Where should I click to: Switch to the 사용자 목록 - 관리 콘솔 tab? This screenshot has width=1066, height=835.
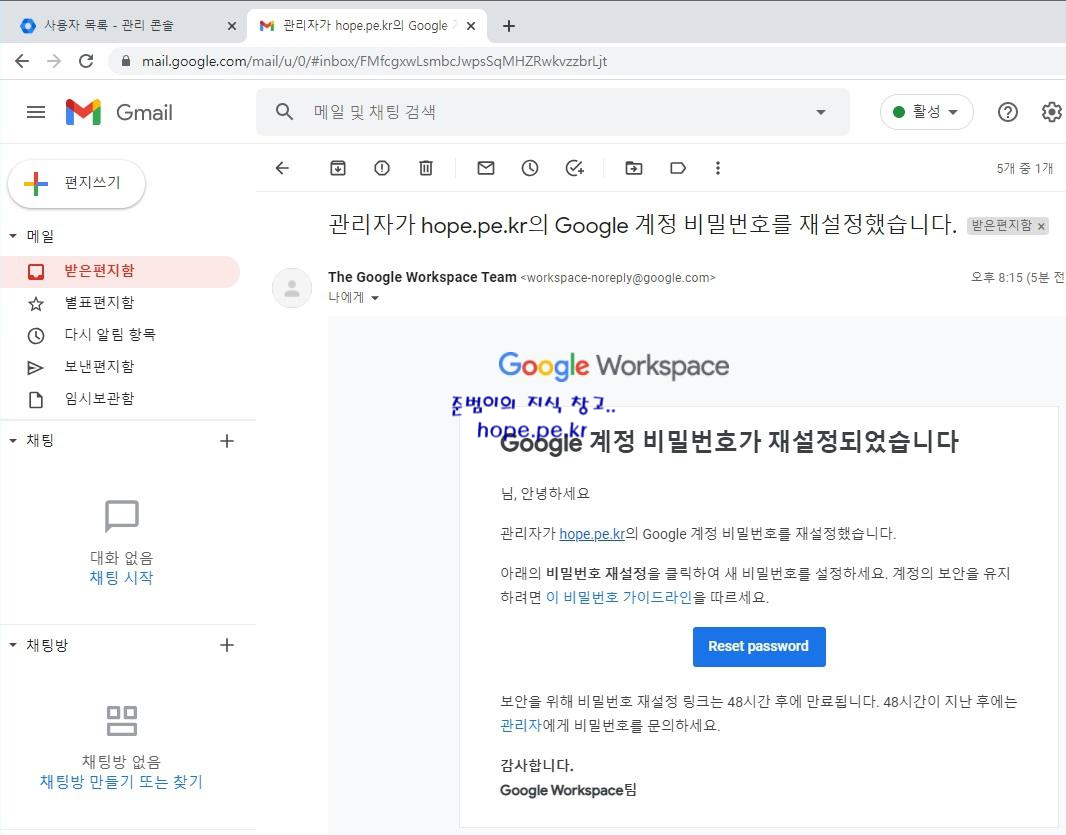coord(120,26)
